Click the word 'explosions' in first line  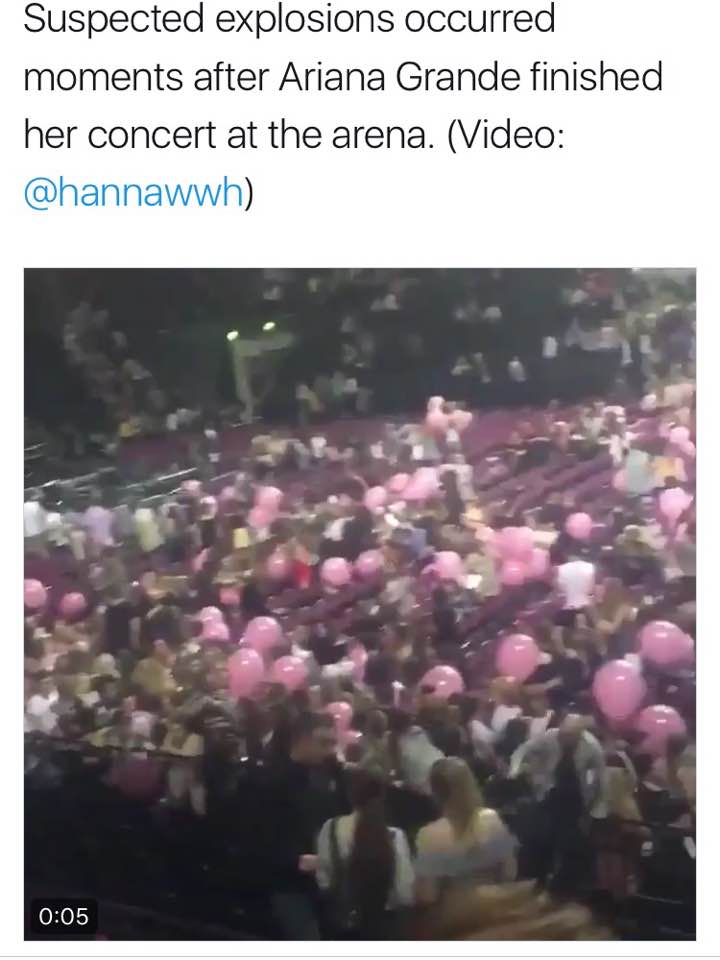(x=304, y=20)
